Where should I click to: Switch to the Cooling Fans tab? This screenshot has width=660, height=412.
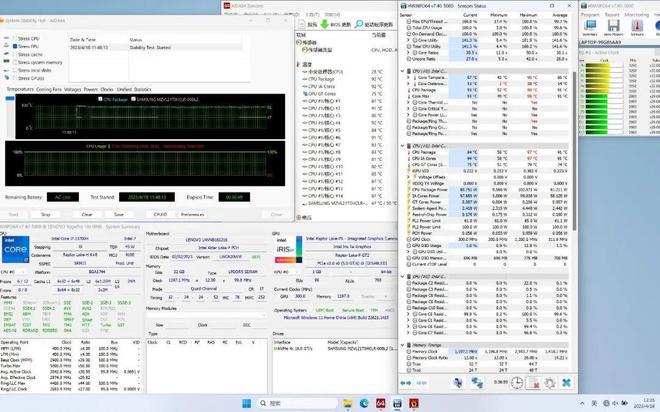click(x=49, y=89)
